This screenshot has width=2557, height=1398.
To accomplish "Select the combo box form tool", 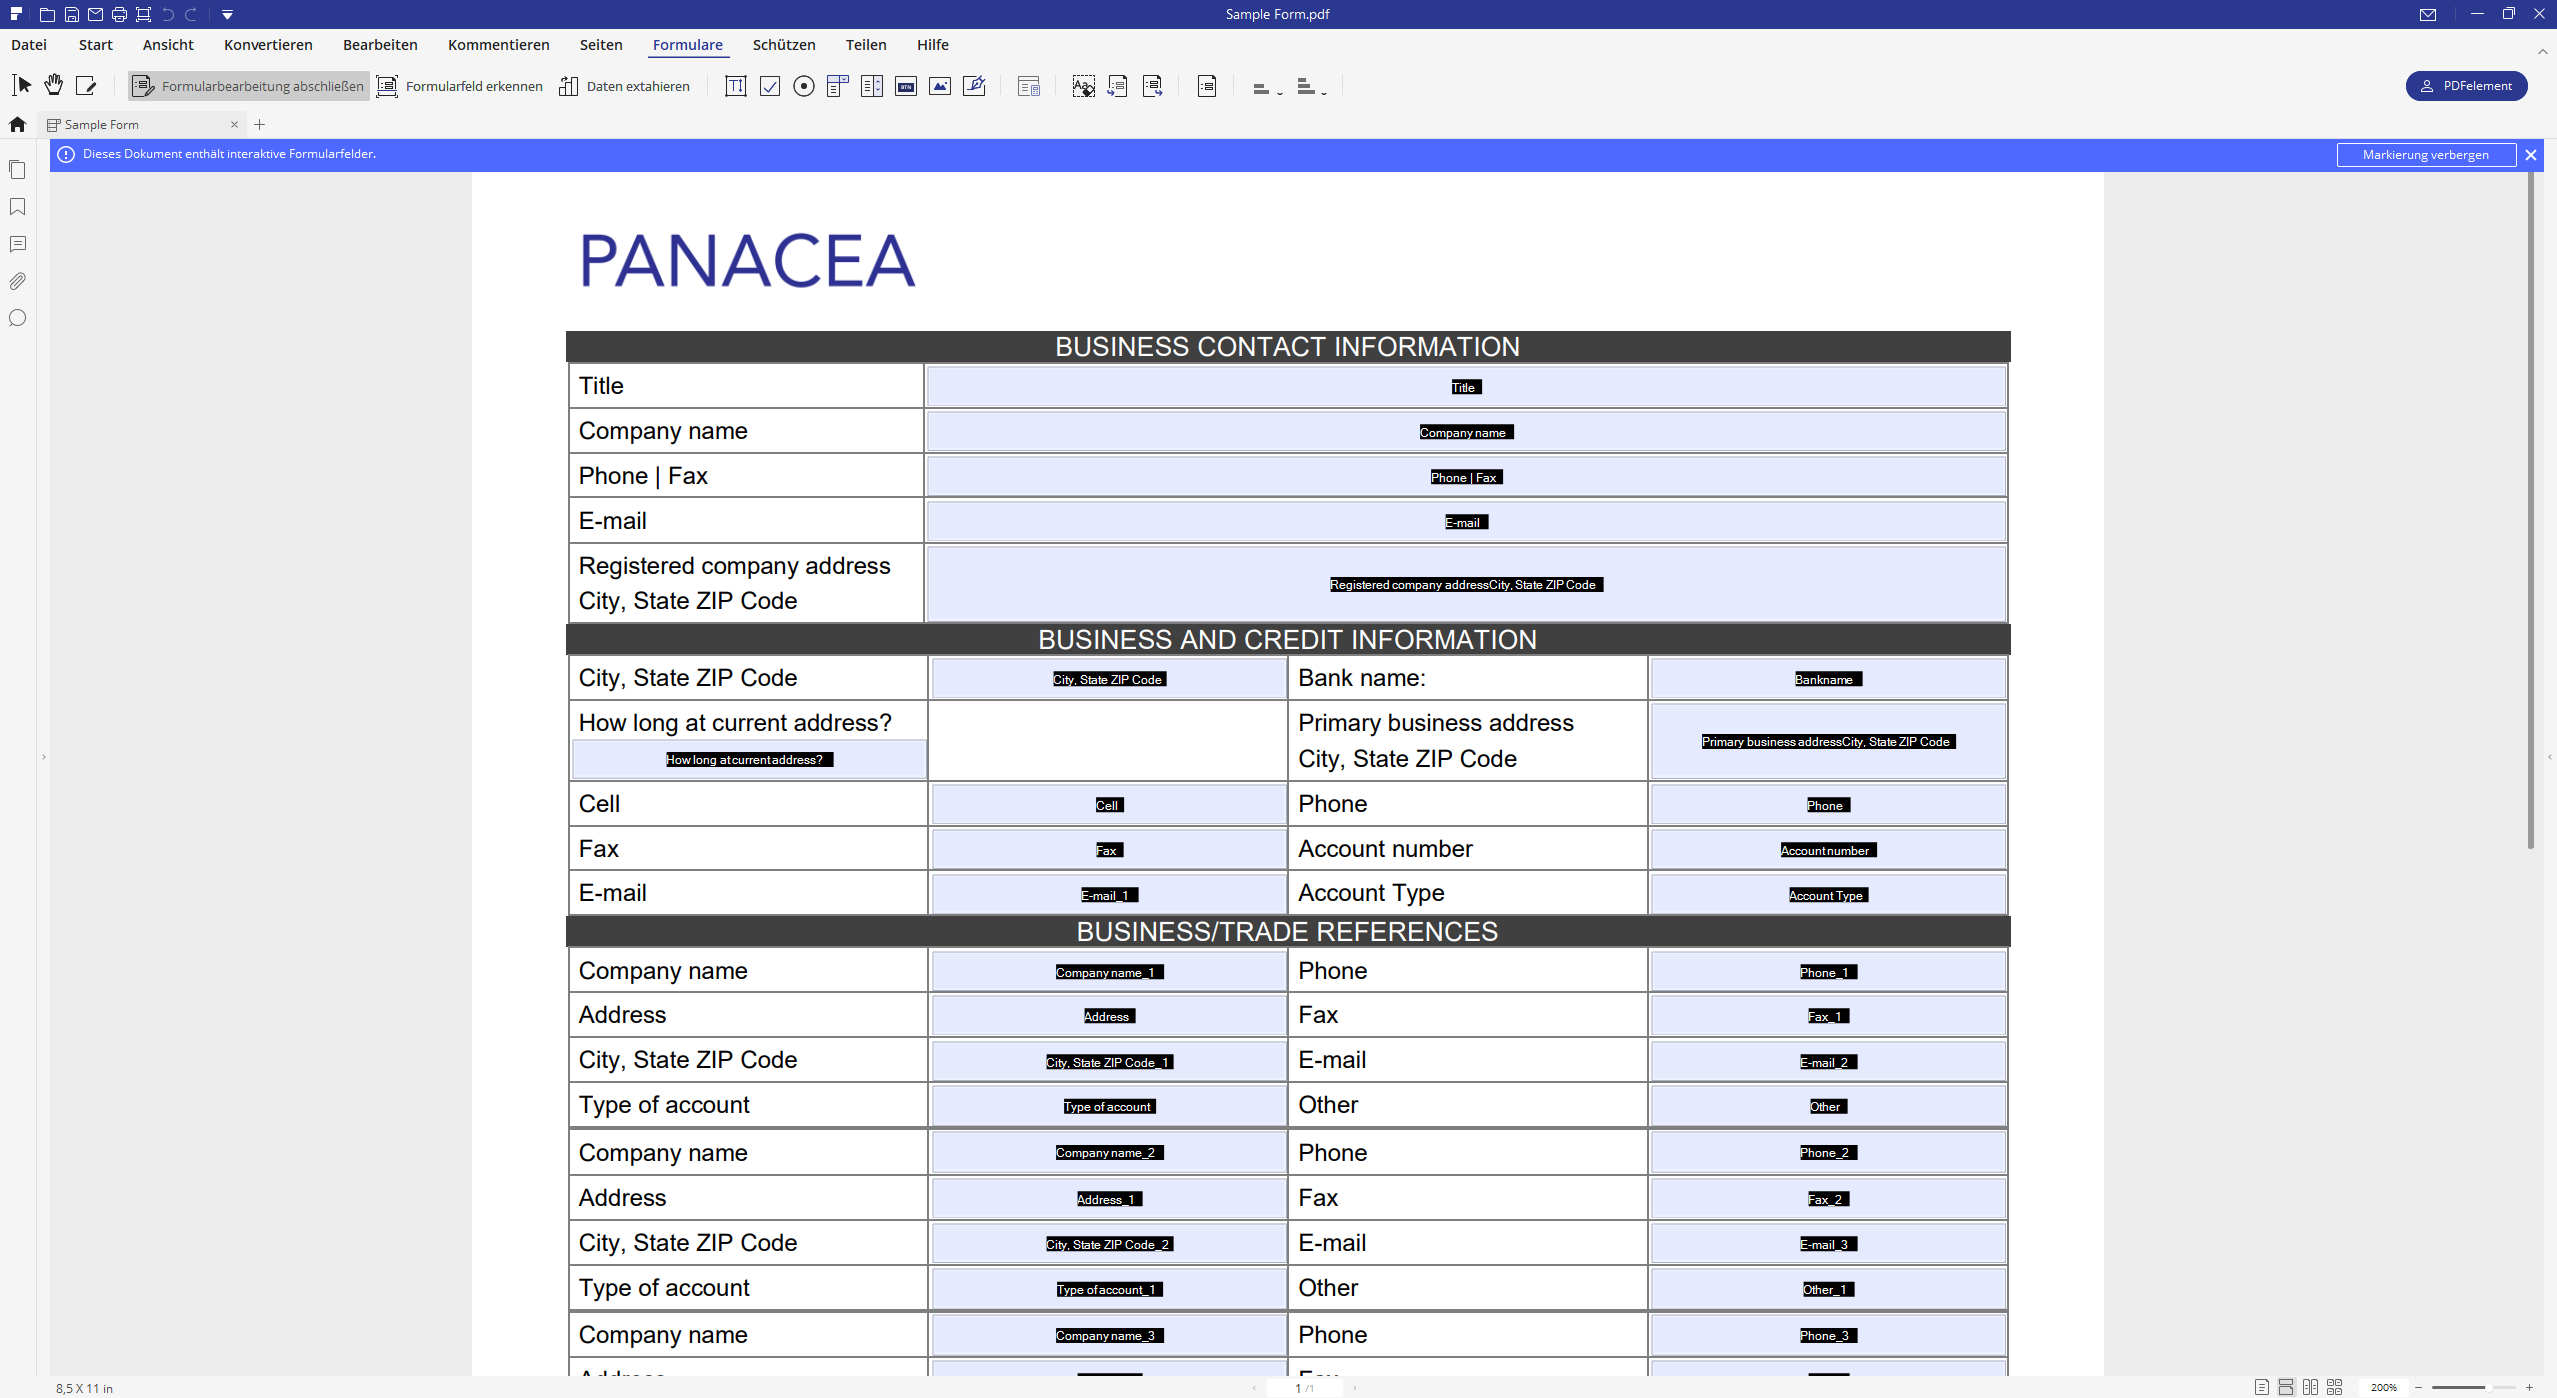I will click(x=838, y=86).
